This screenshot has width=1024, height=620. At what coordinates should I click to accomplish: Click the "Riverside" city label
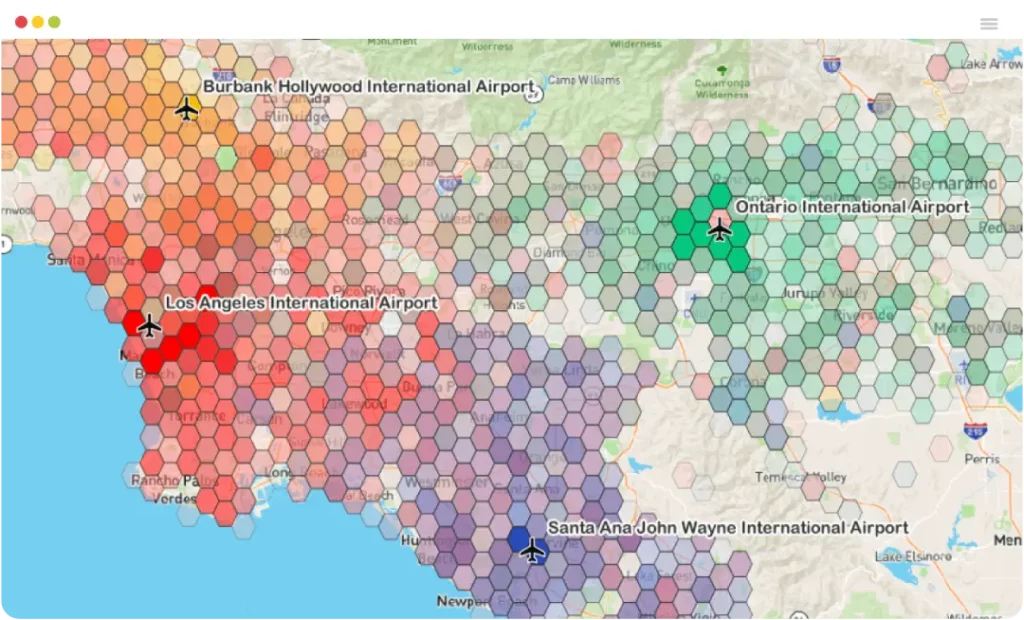click(863, 316)
